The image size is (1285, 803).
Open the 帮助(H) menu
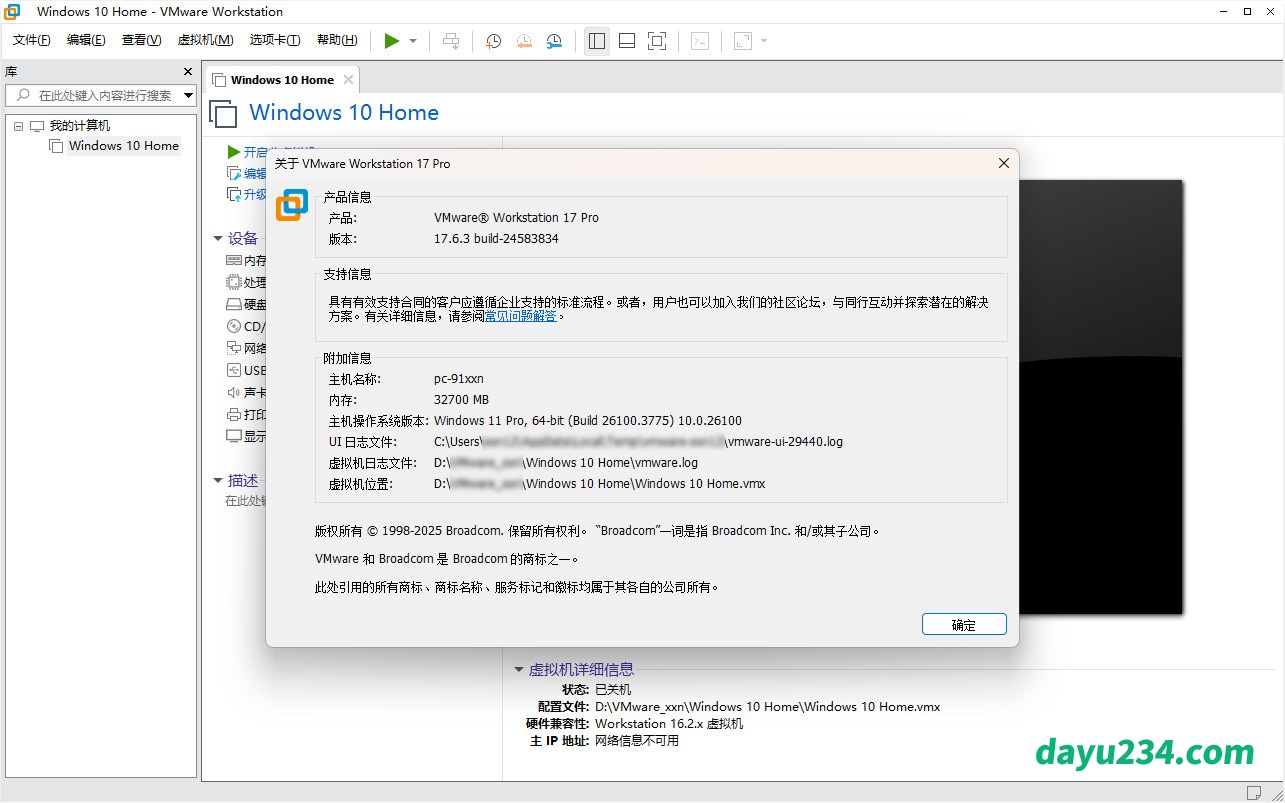tap(337, 40)
